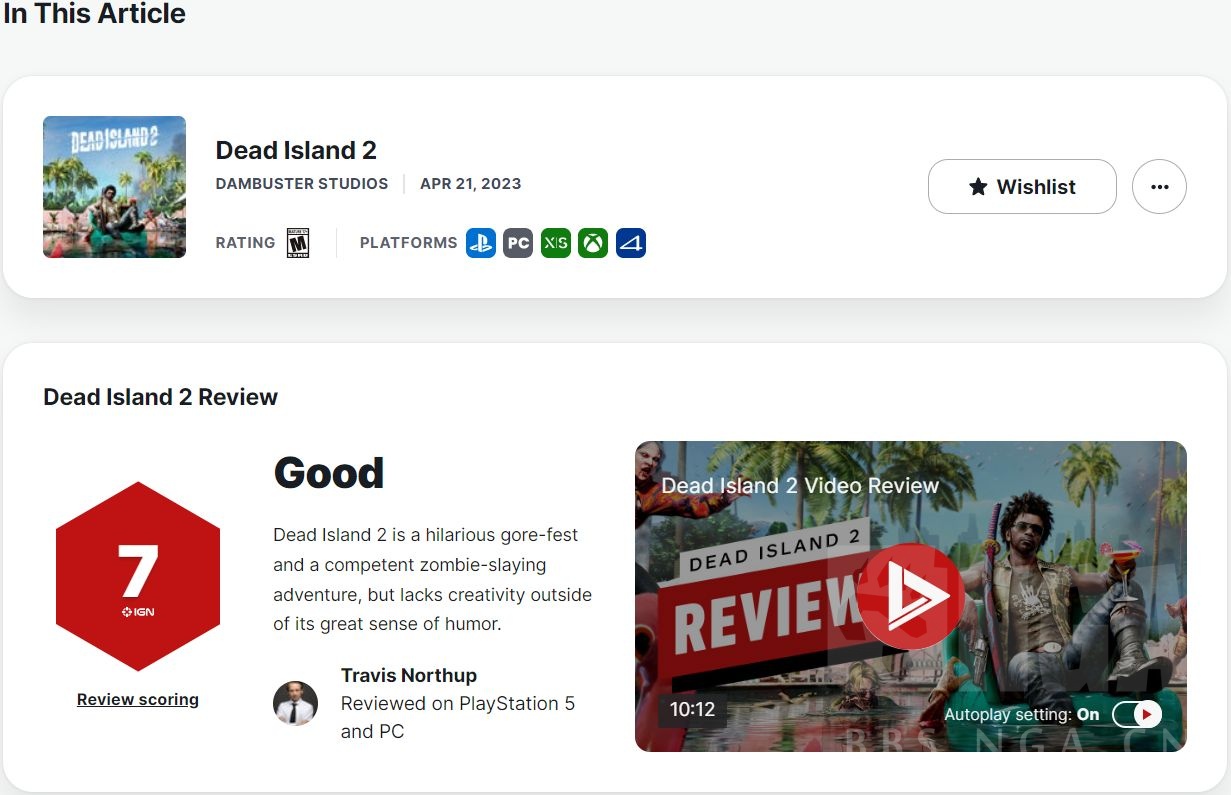Click the blue PlayStation 5 platform icon
This screenshot has width=1231, height=795.
coord(481,243)
